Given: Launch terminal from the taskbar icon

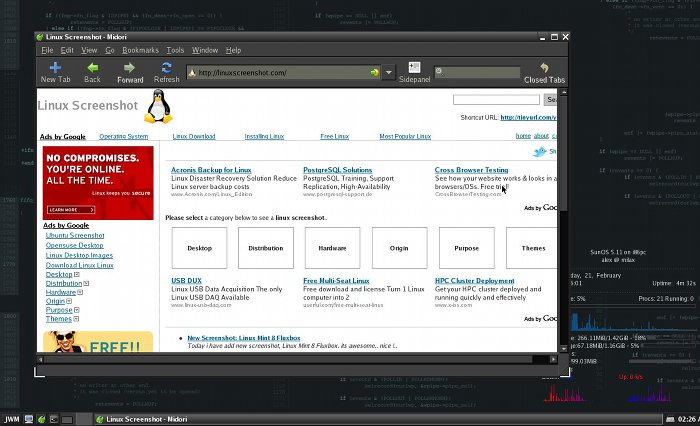Looking at the screenshot, I should pos(54,419).
